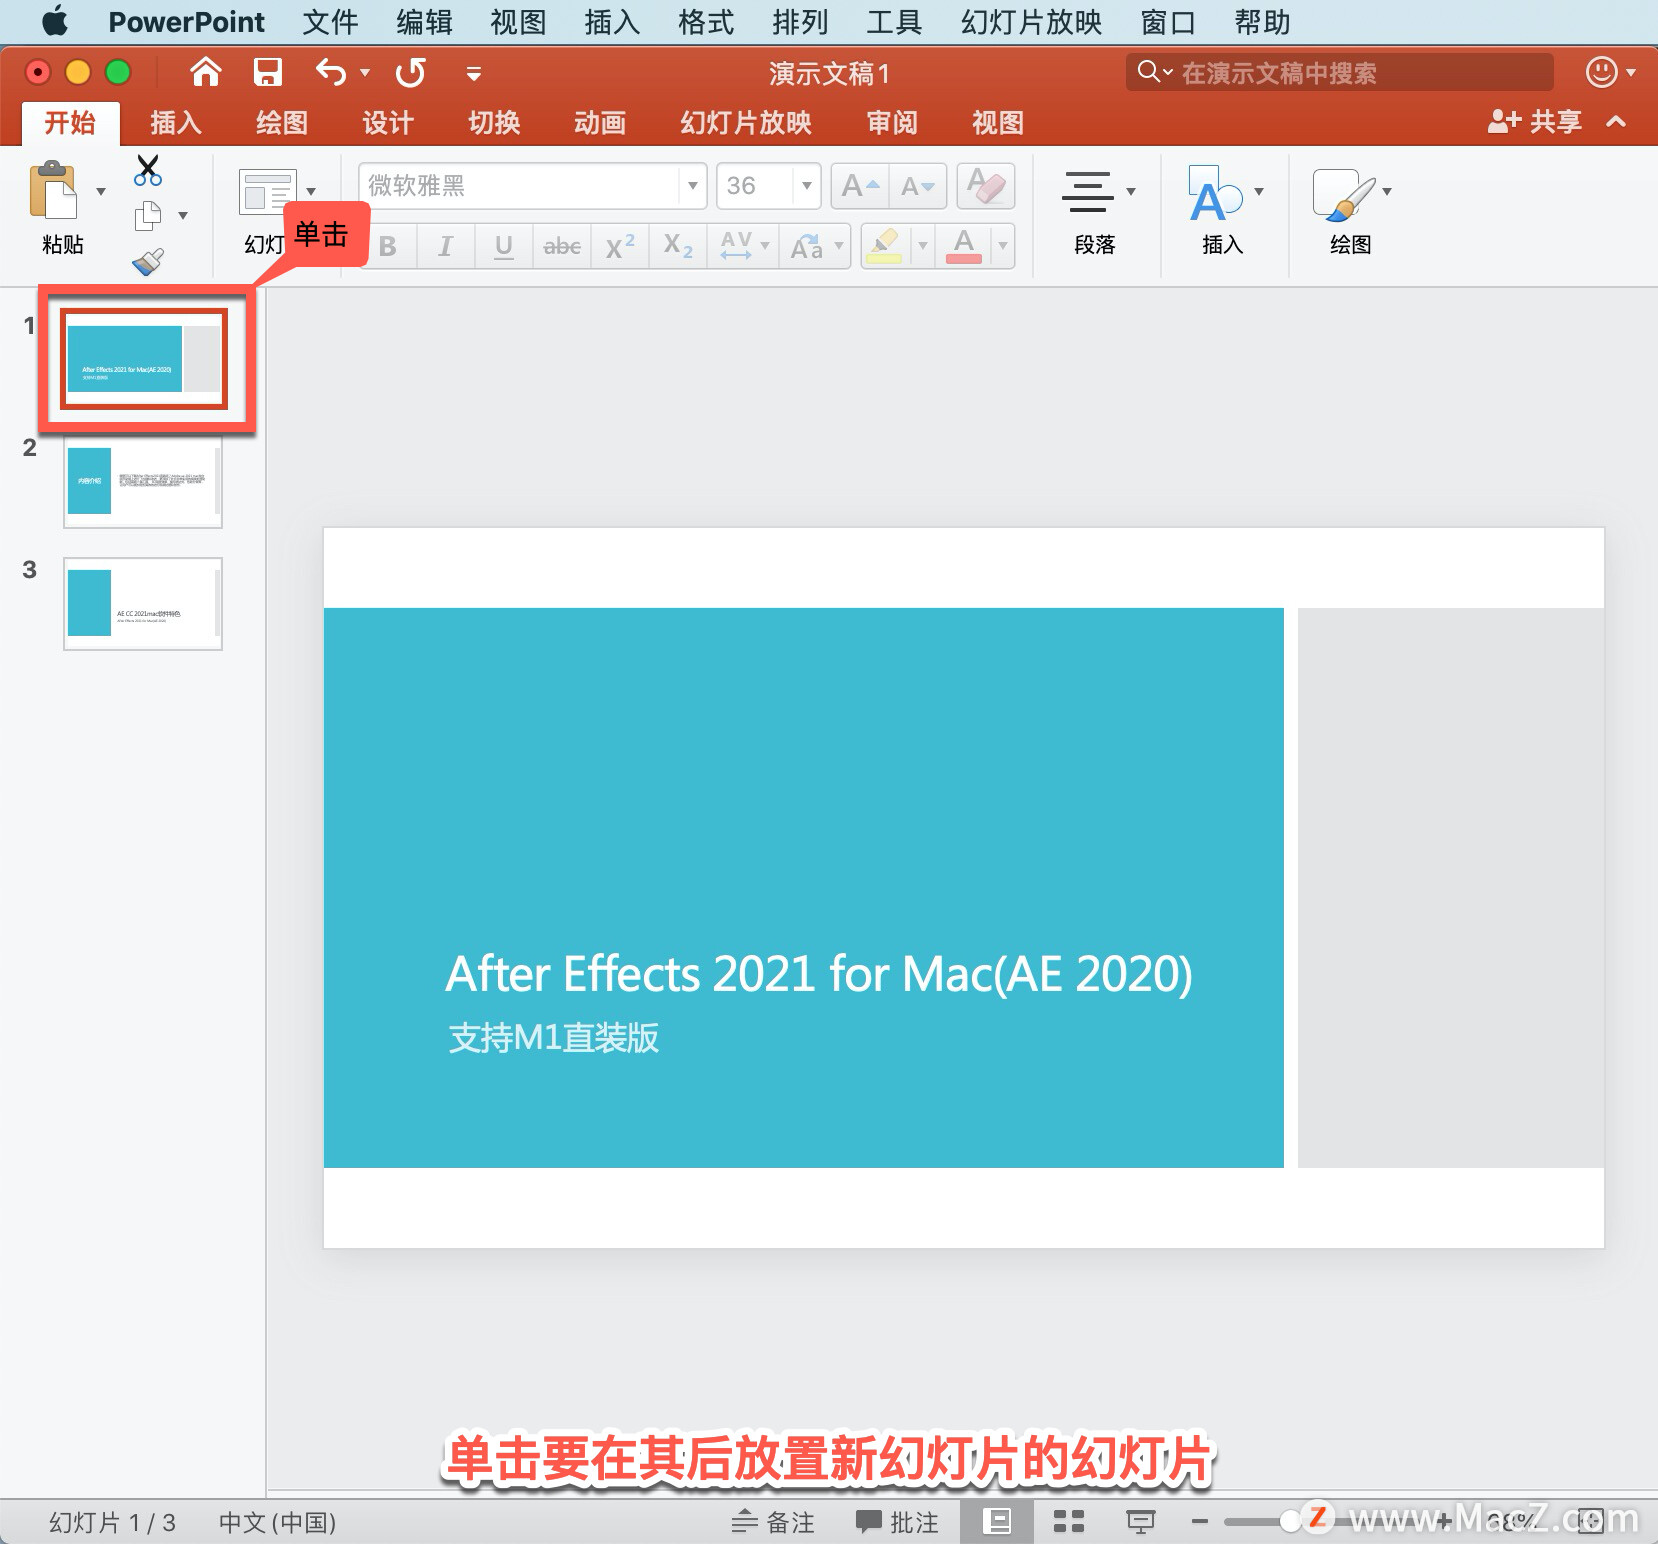Select slide 3 thumbnail
This screenshot has width=1658, height=1544.
(x=143, y=604)
